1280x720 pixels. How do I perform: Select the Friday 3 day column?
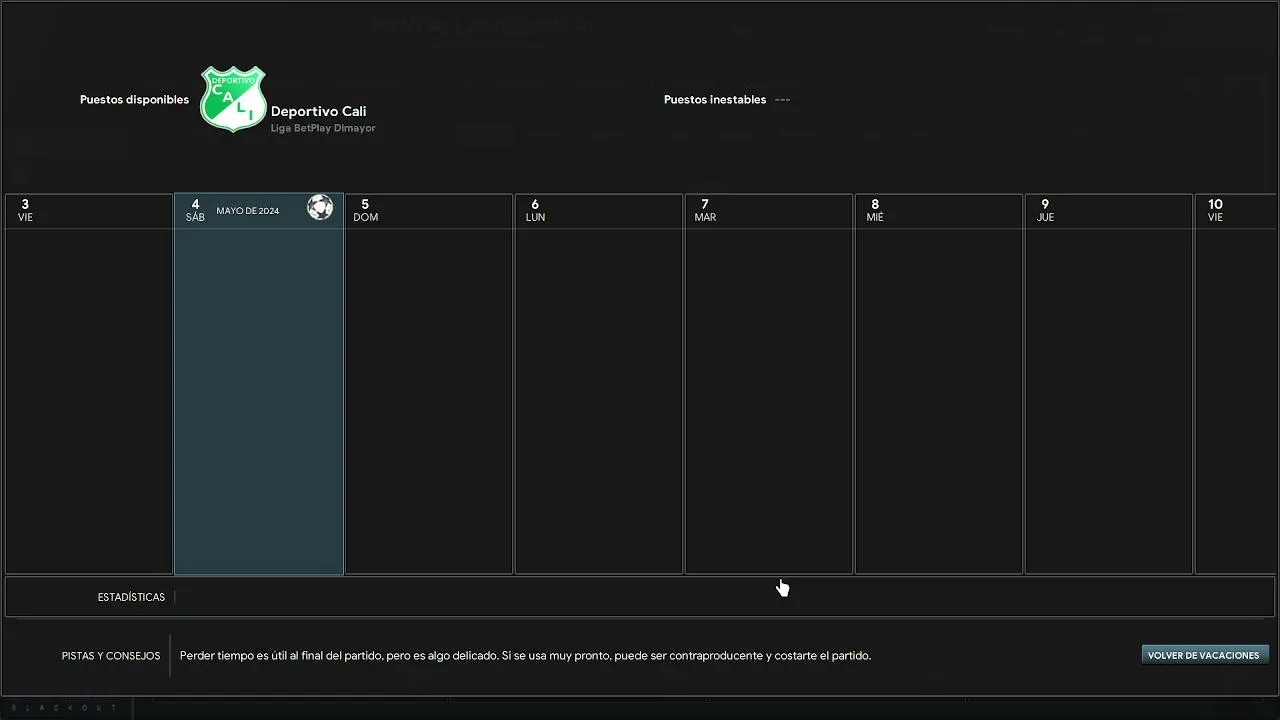[x=89, y=384]
